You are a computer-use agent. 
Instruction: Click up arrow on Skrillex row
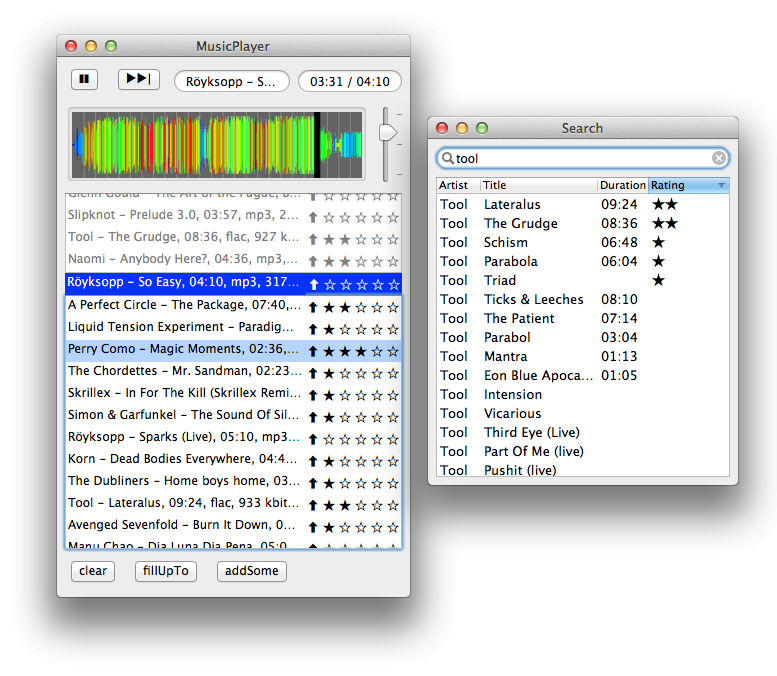(313, 394)
